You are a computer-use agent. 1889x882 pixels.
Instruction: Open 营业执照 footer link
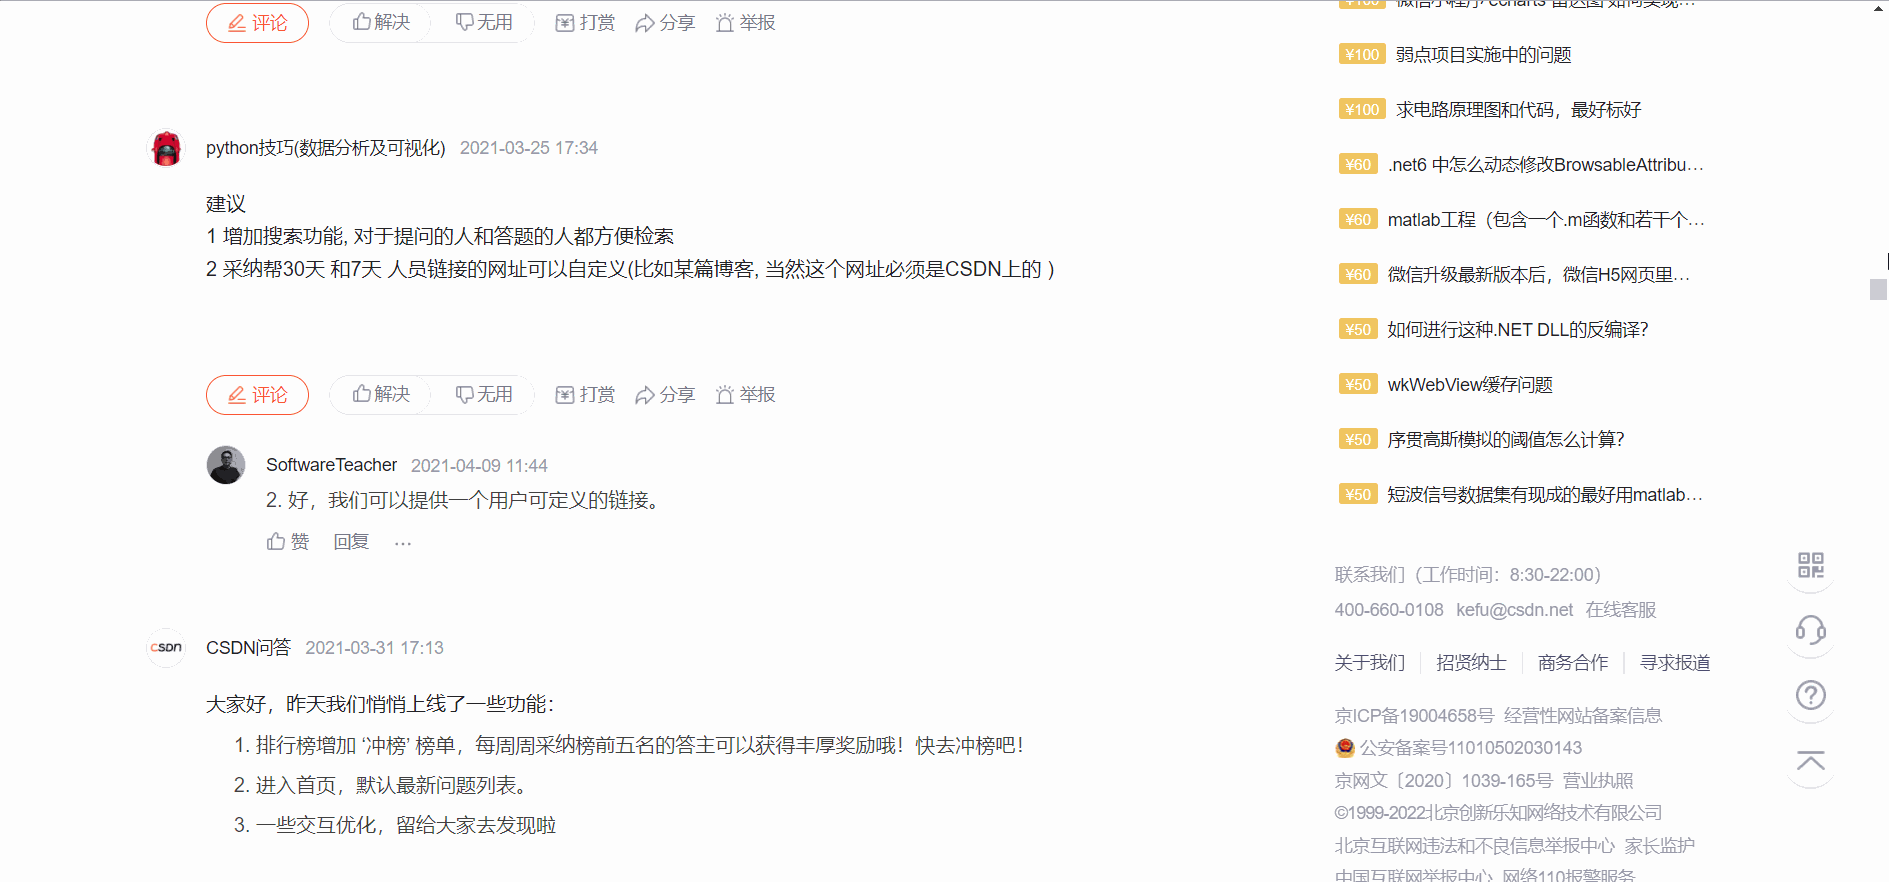click(x=1598, y=781)
